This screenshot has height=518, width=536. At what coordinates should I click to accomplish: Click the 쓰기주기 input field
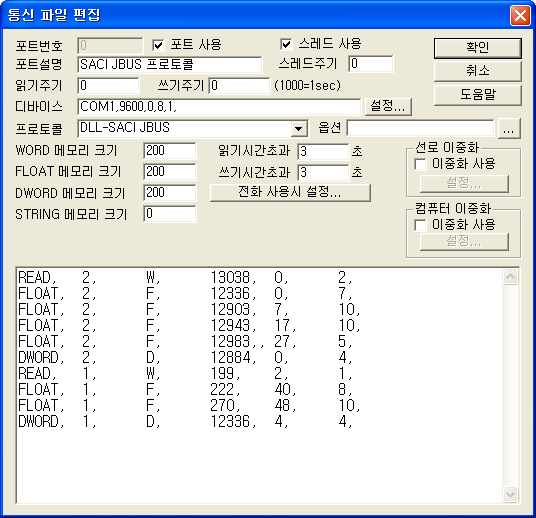pyautogui.click(x=239, y=85)
